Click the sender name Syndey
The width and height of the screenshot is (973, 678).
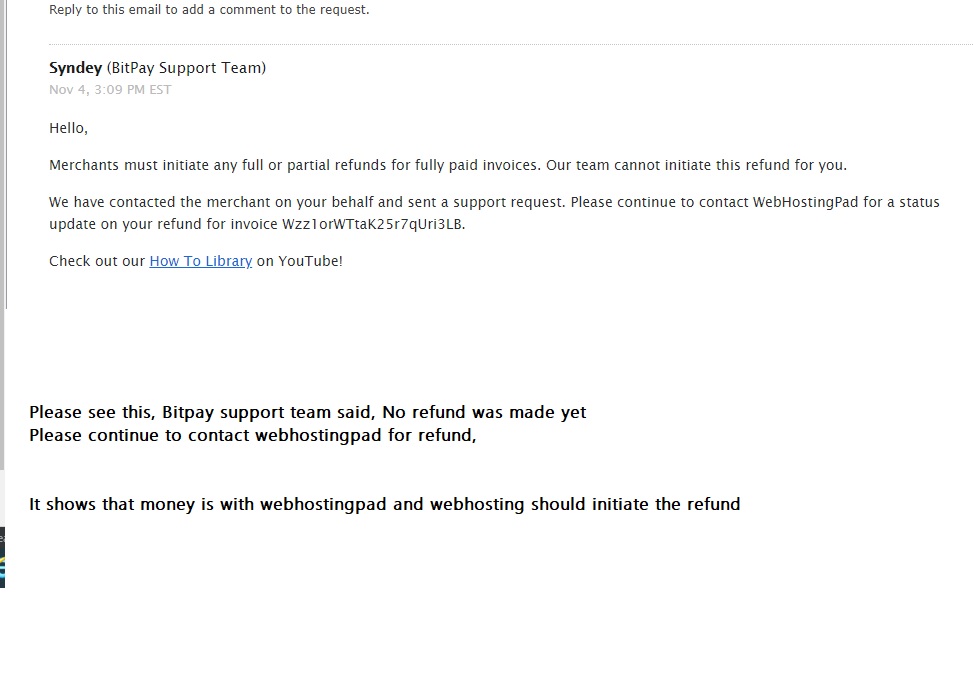(75, 68)
